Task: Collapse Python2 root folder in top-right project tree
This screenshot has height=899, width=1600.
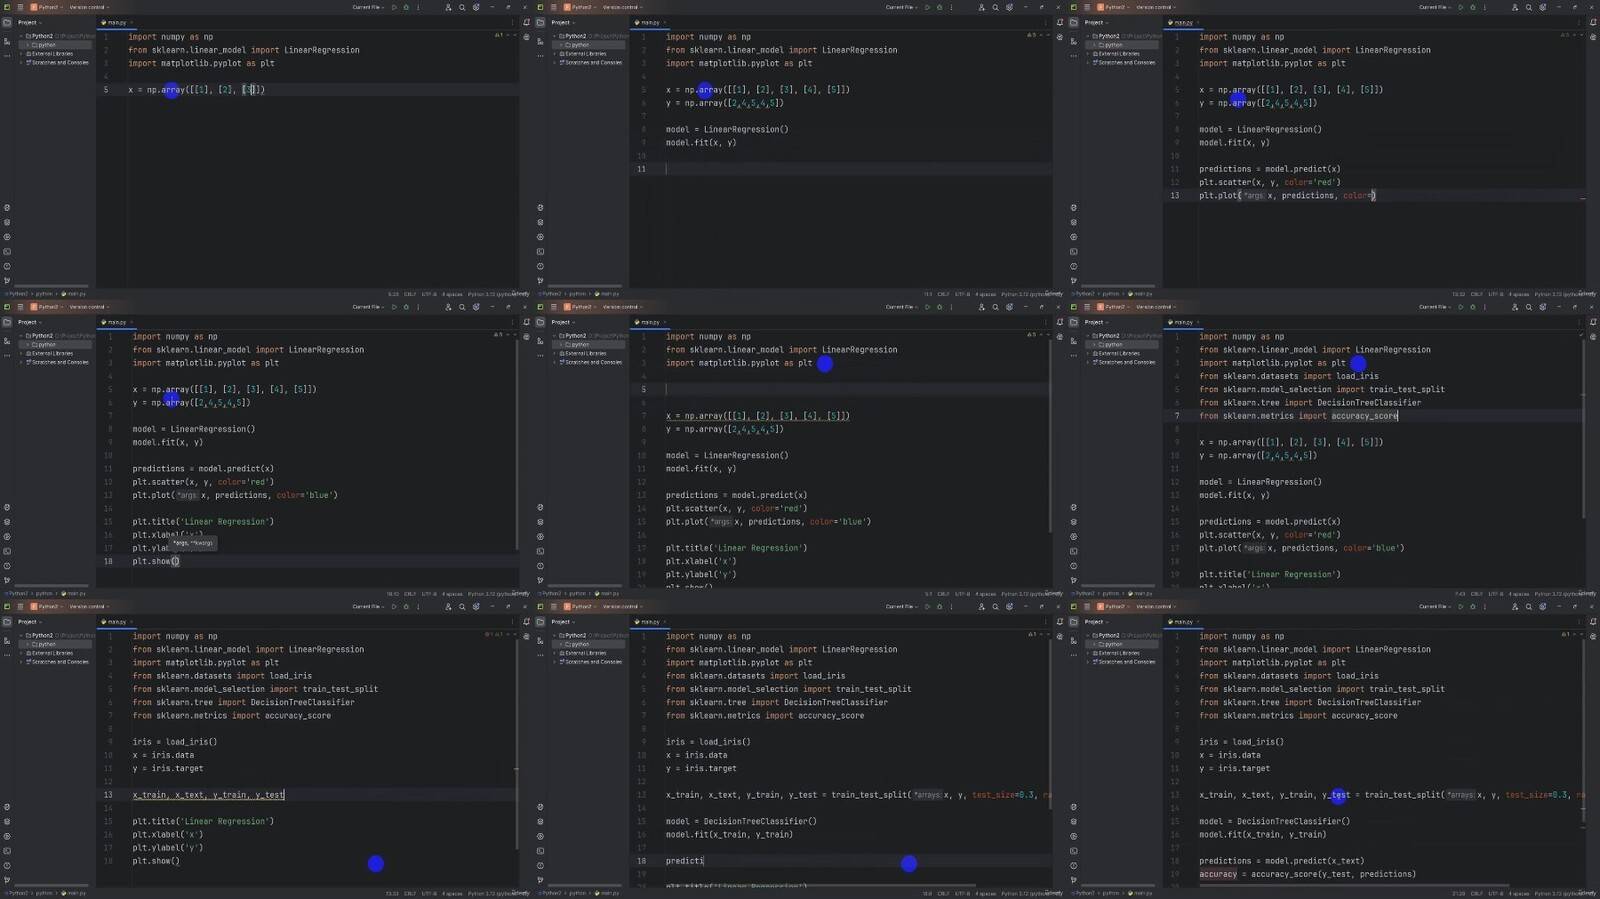Action: pos(1088,36)
